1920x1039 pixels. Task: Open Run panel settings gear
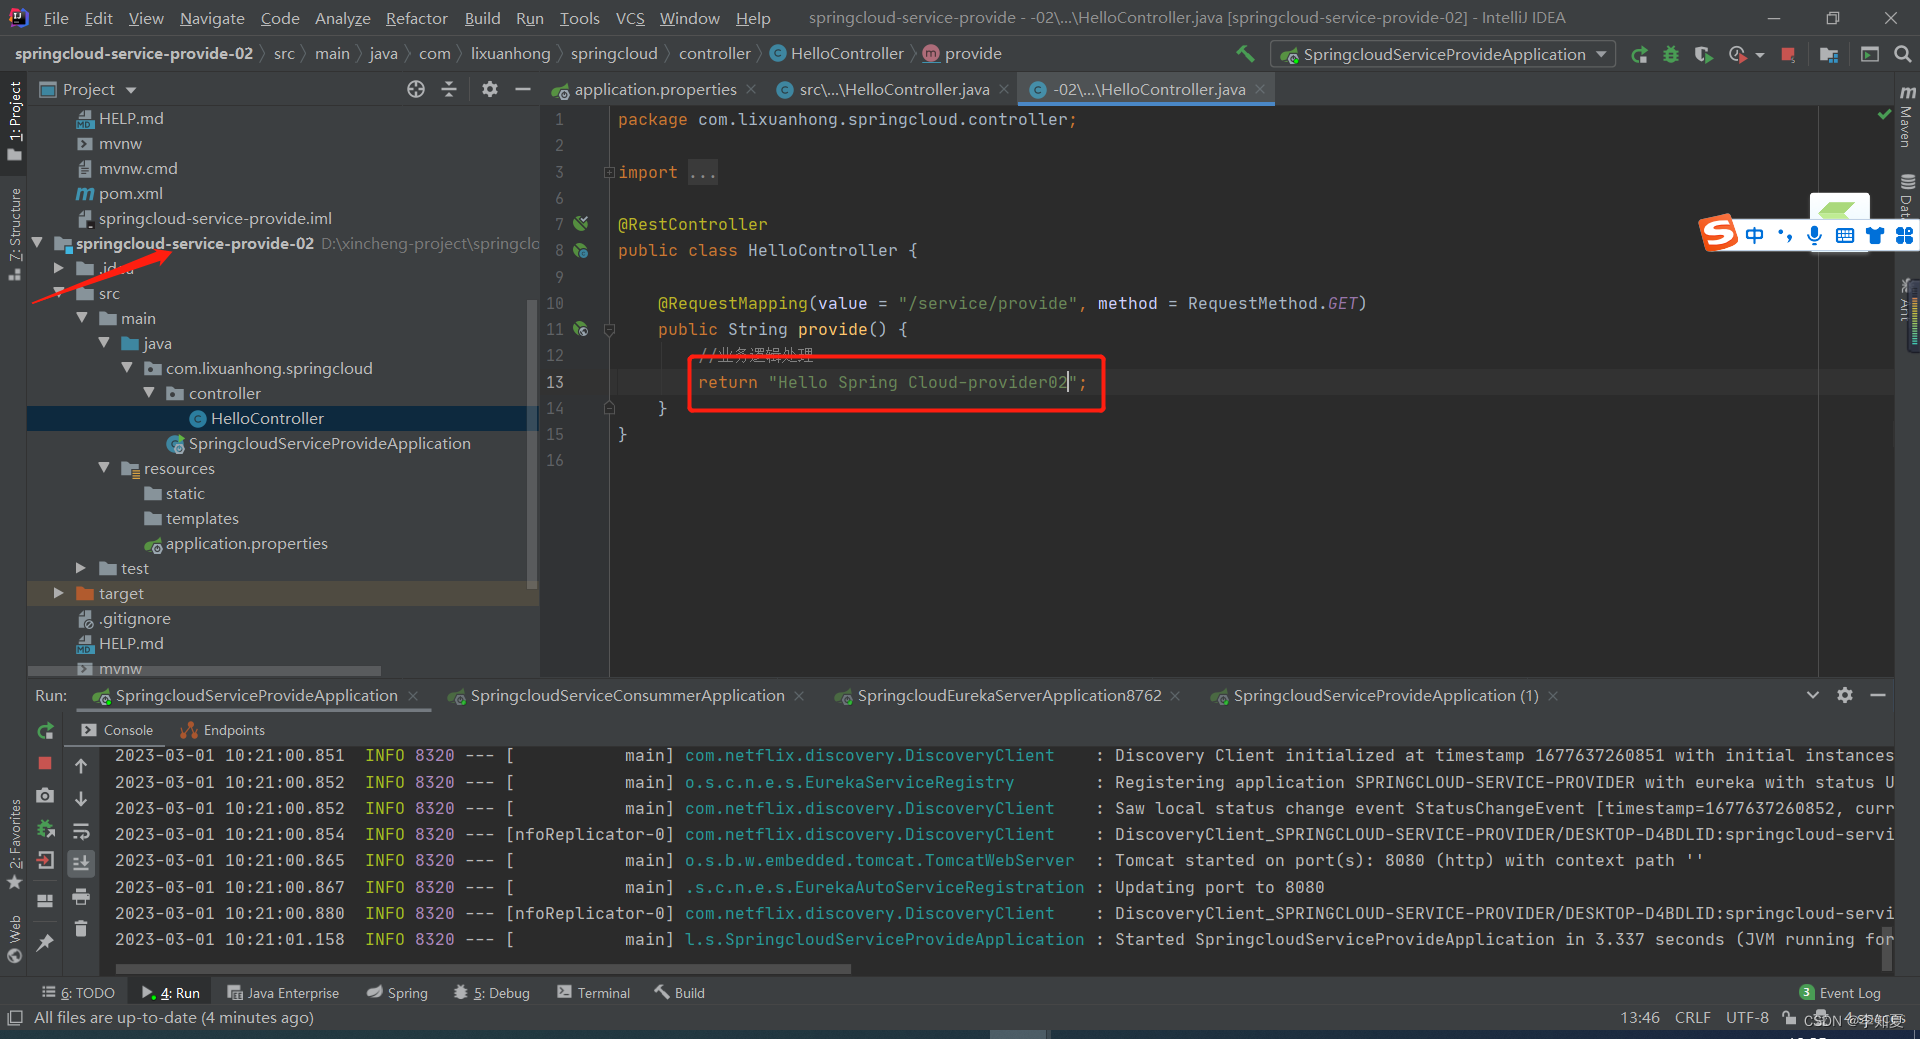1845,695
